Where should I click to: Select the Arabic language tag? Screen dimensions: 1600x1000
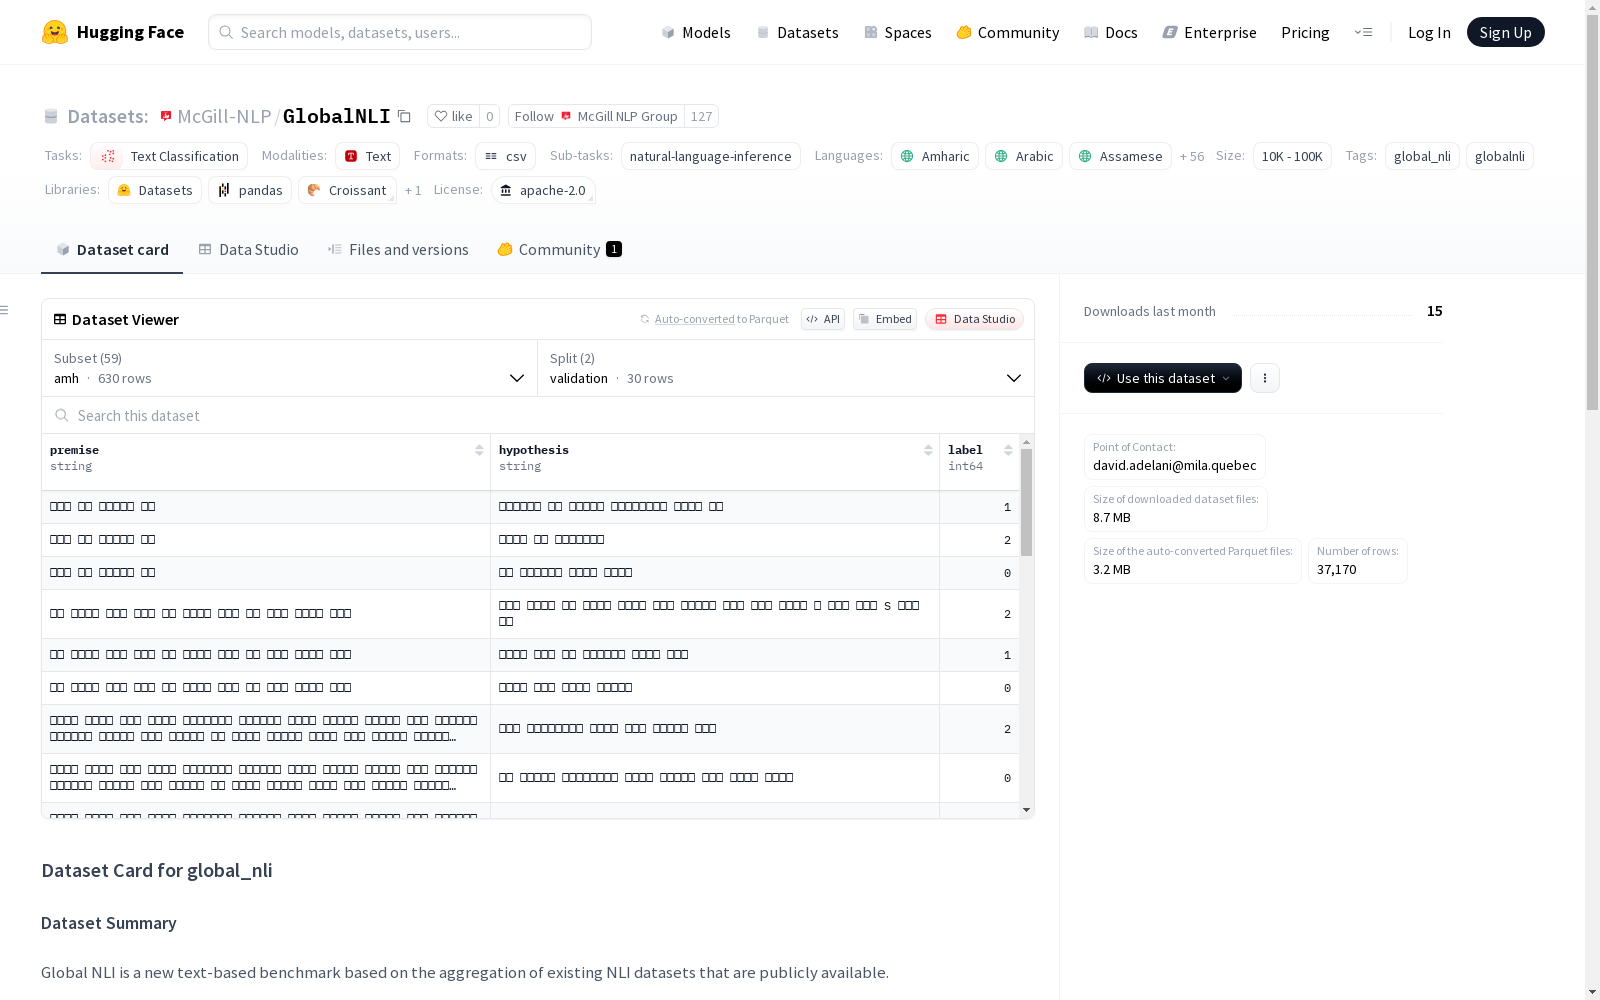coord(1024,156)
